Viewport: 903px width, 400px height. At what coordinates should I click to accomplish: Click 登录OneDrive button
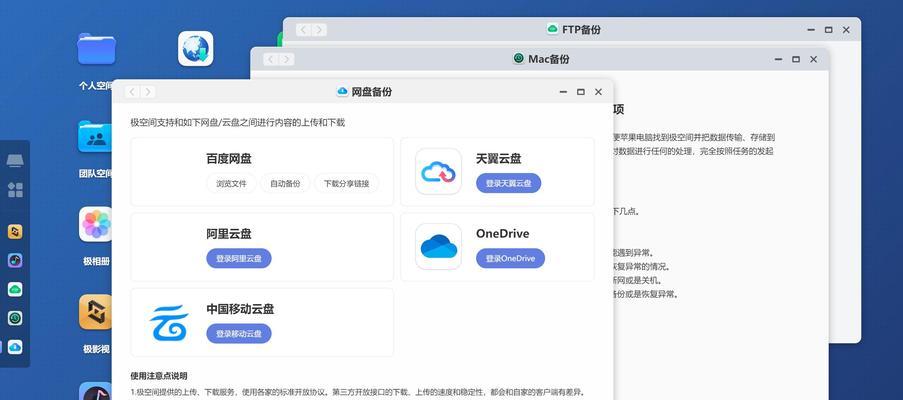[510, 258]
